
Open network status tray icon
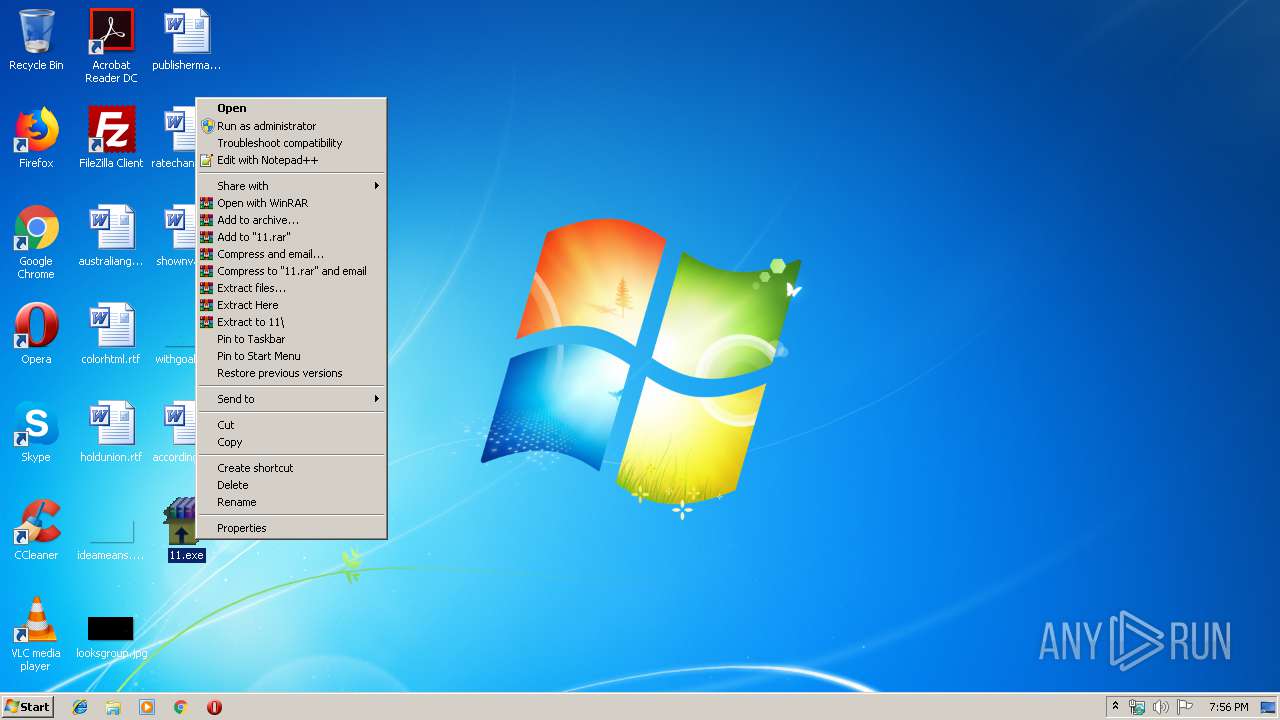pos(1137,707)
